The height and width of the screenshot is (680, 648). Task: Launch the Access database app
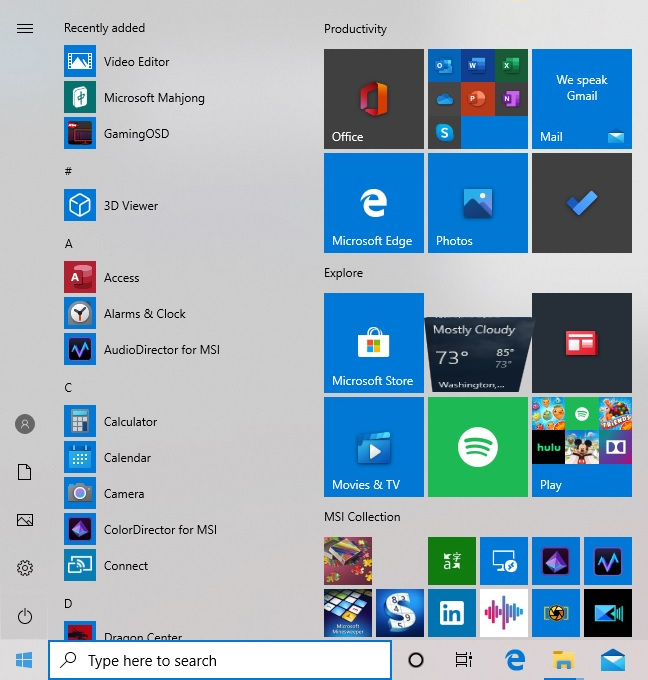pyautogui.click(x=121, y=278)
